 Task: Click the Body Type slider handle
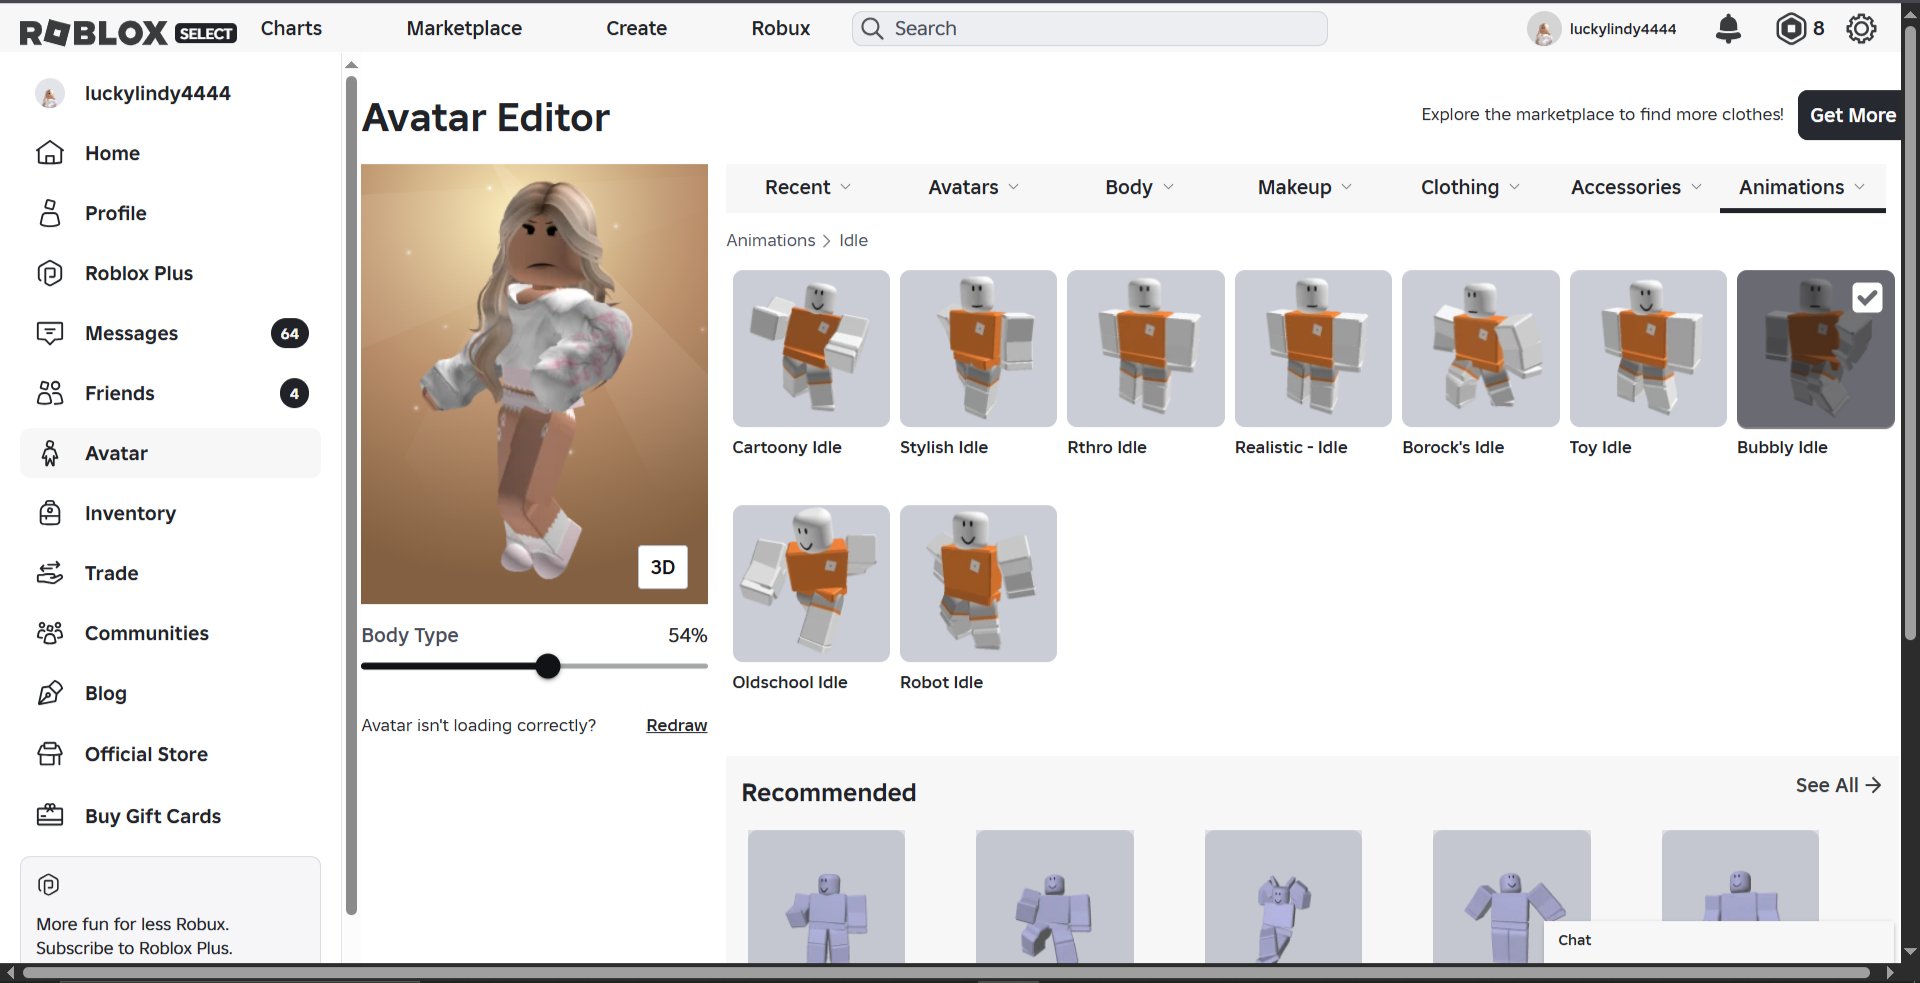pyautogui.click(x=548, y=666)
